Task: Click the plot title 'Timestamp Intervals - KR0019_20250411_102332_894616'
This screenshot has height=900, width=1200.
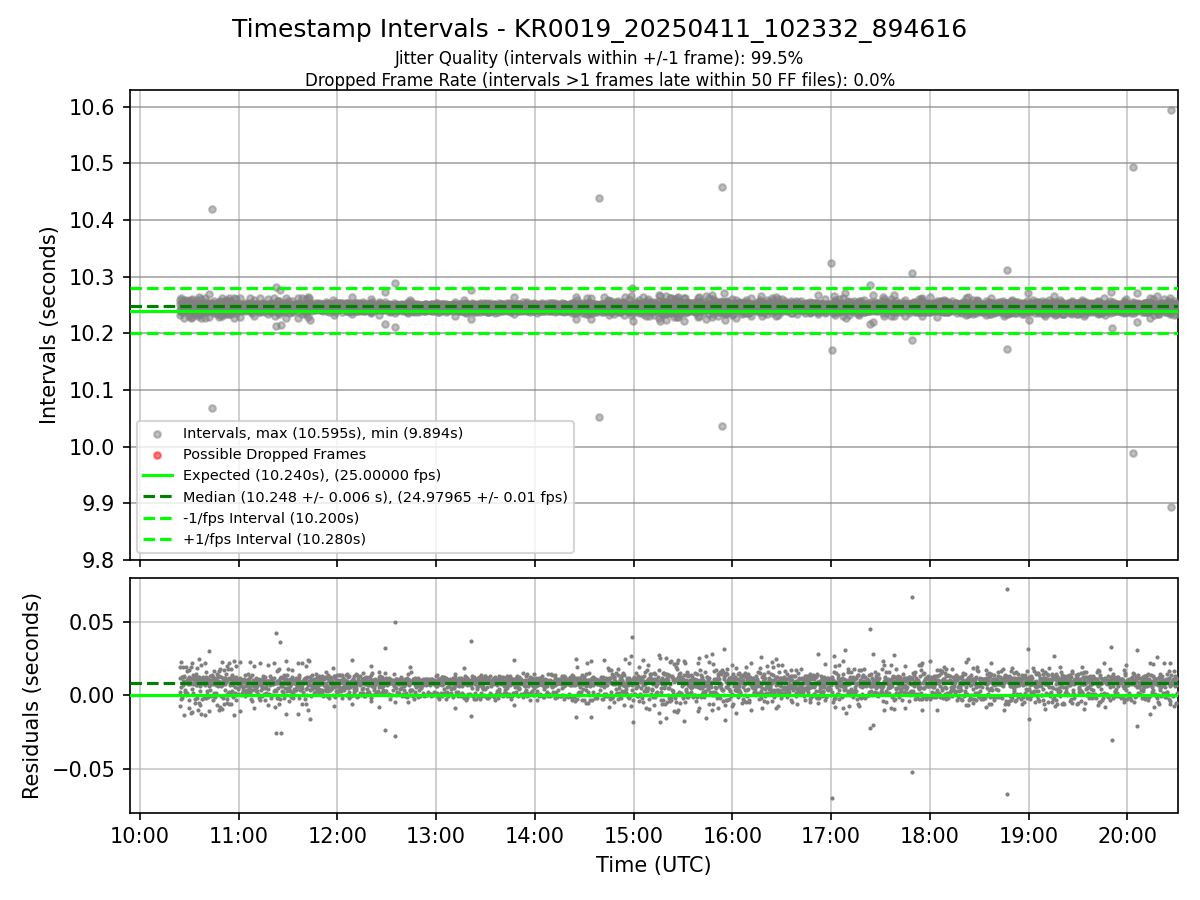Action: 599,29
